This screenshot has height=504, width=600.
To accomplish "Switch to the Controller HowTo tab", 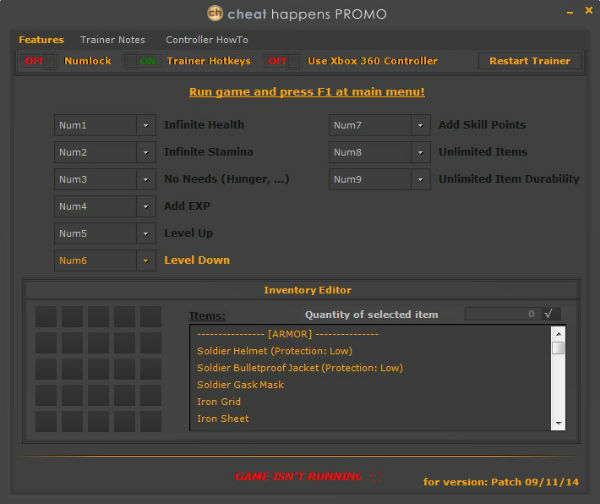I will point(207,40).
